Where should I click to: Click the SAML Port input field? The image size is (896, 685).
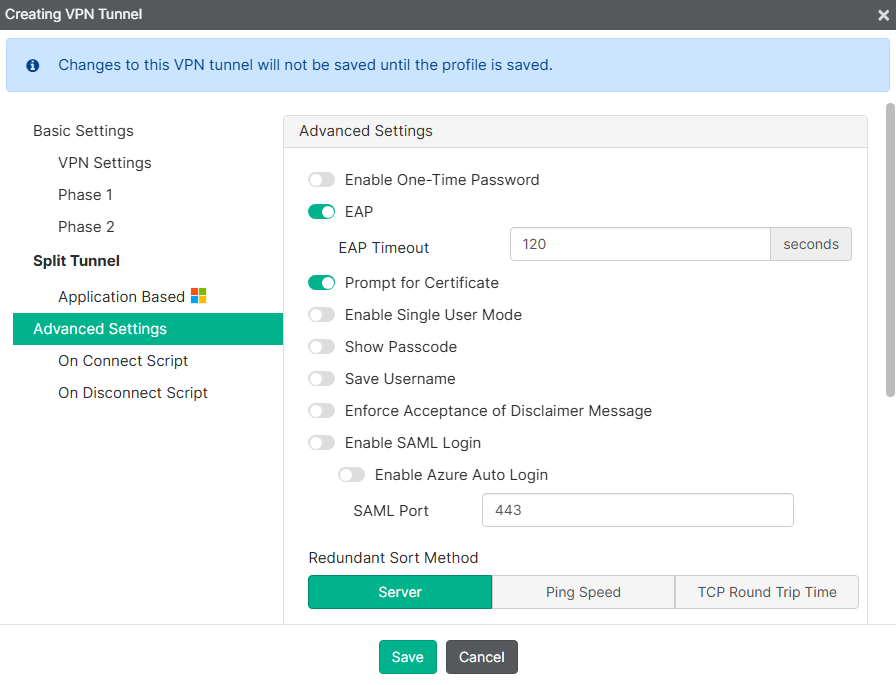(637, 510)
